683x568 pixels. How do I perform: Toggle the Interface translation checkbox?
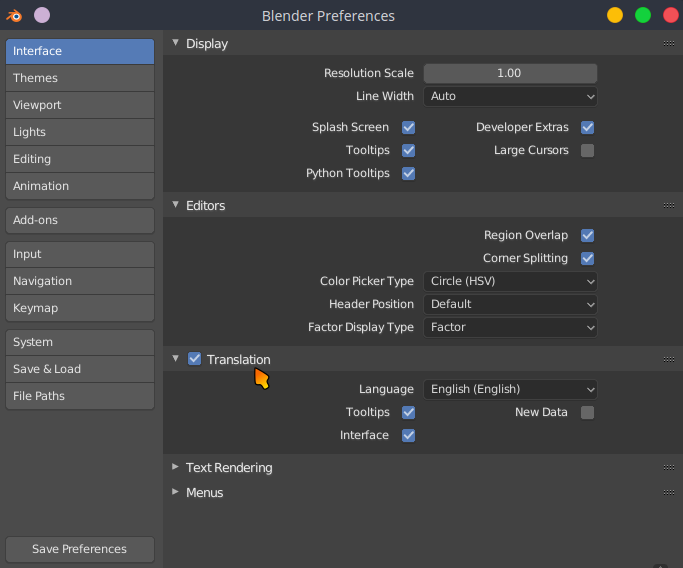point(409,436)
